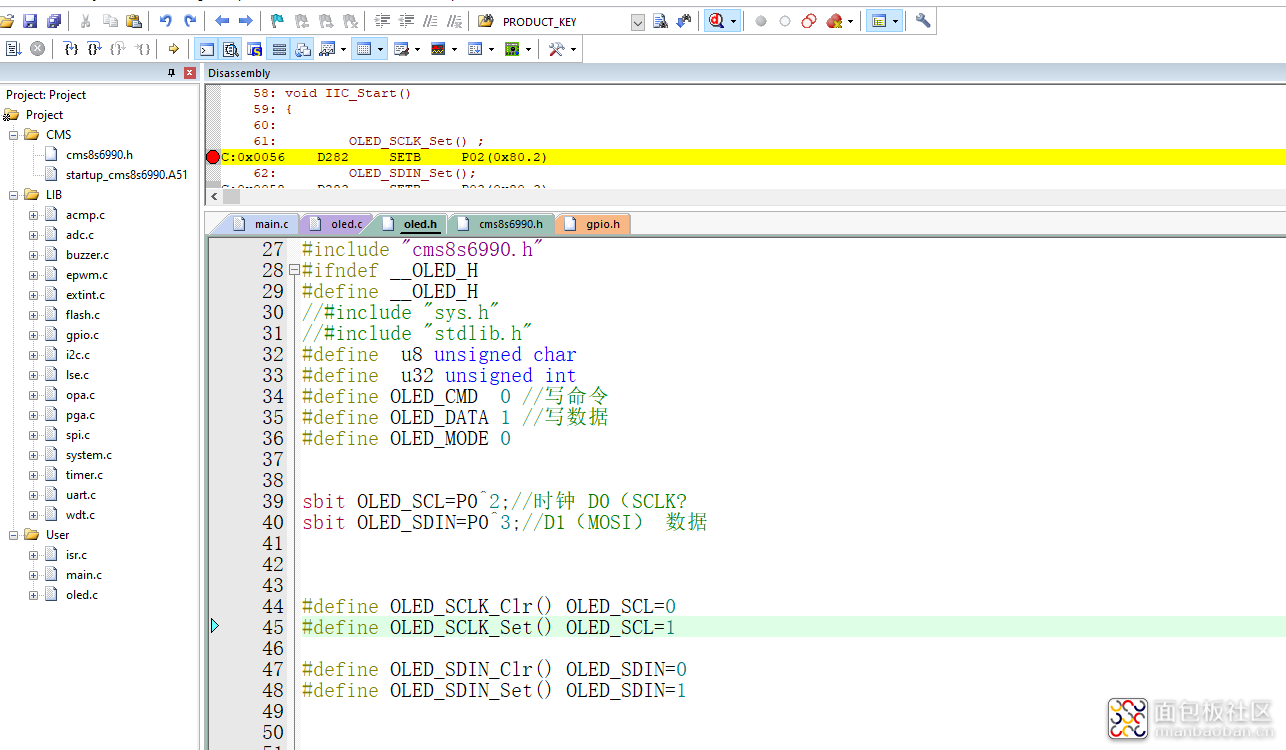Viewport: 1286px width, 750px height.
Task: Select cms8s6990.h in project tree
Action: pyautogui.click(x=99, y=155)
